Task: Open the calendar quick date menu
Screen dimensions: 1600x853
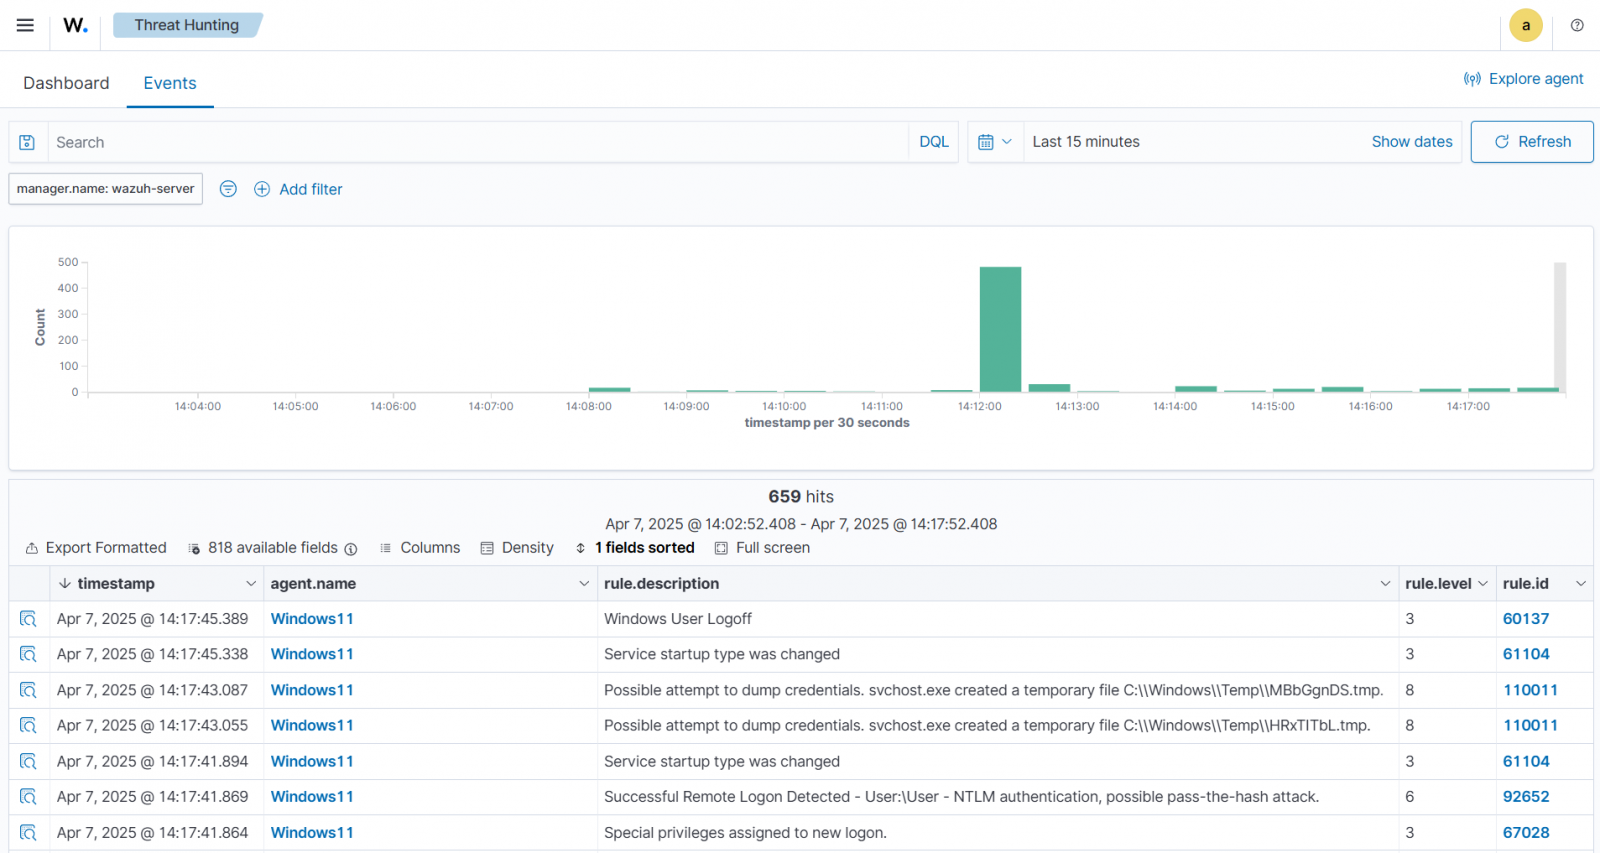Action: 995,142
